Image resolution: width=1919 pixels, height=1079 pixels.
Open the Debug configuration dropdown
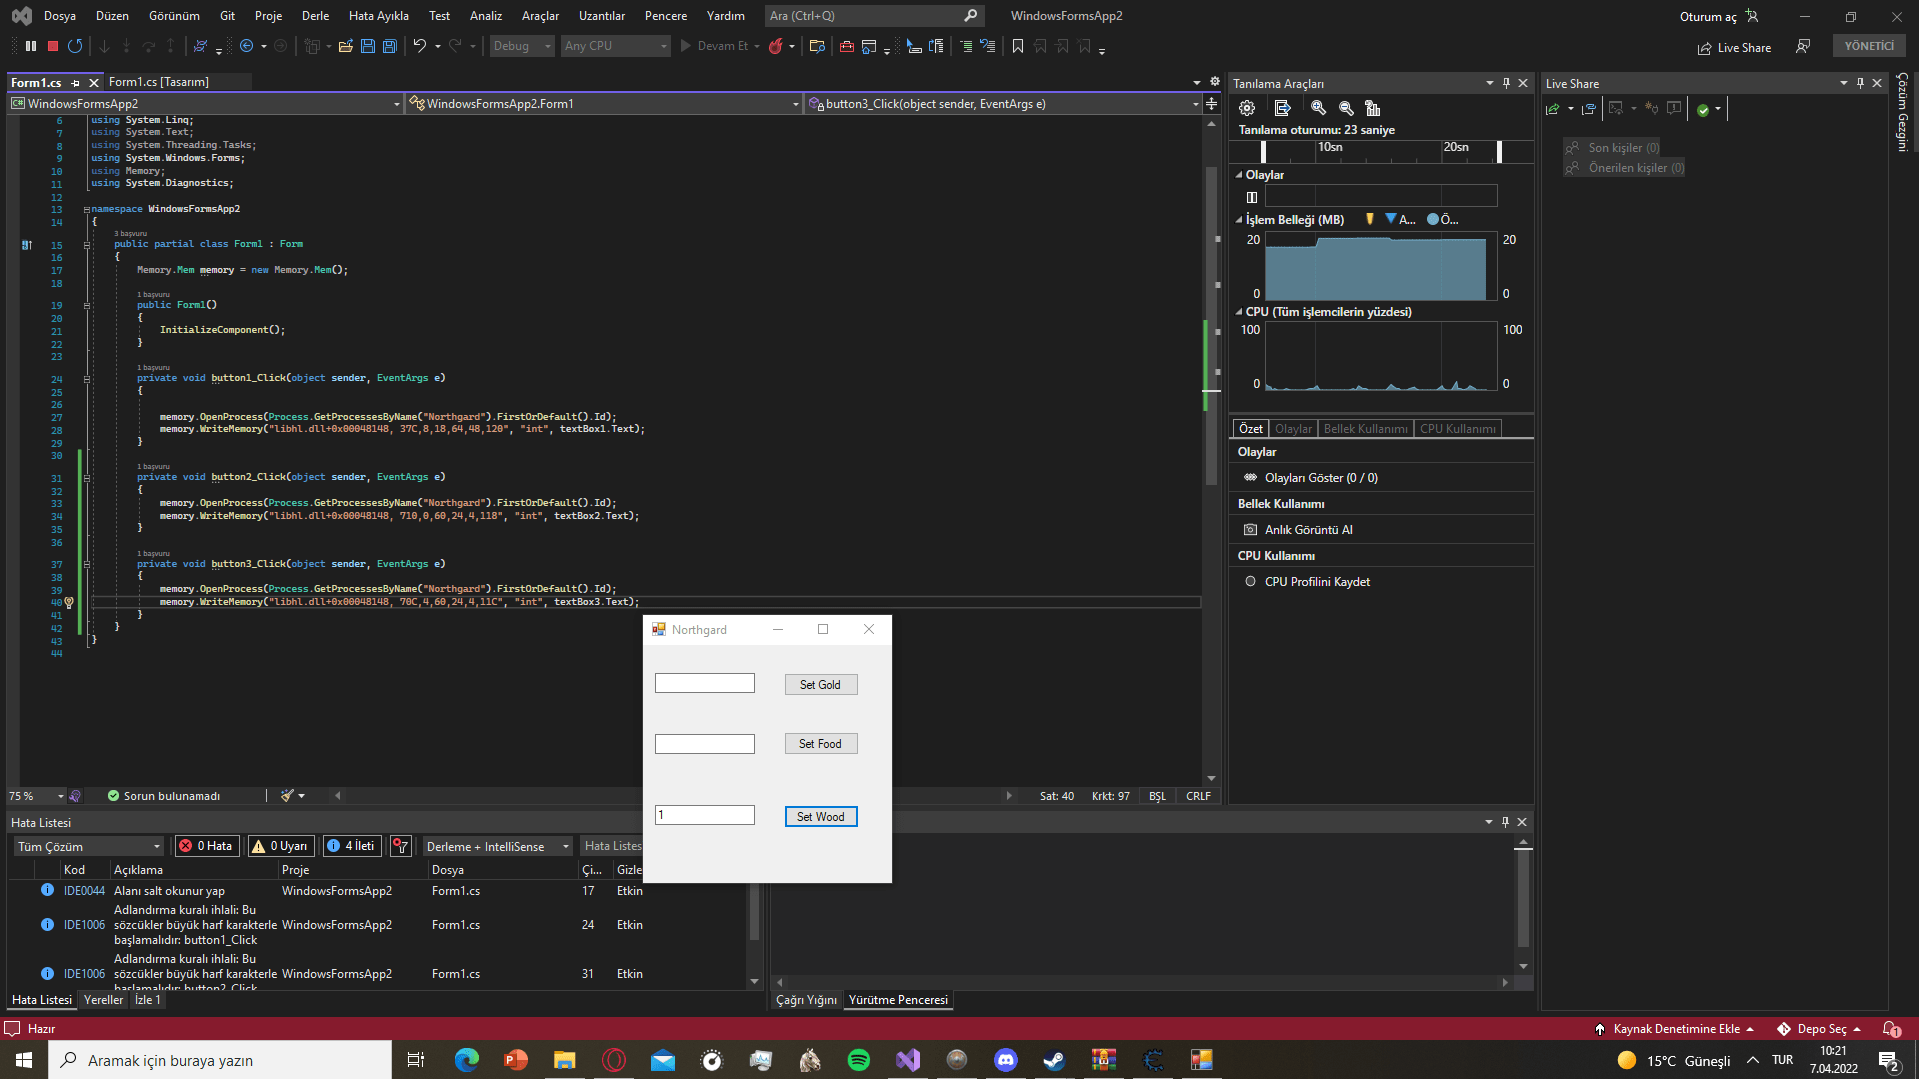521,46
